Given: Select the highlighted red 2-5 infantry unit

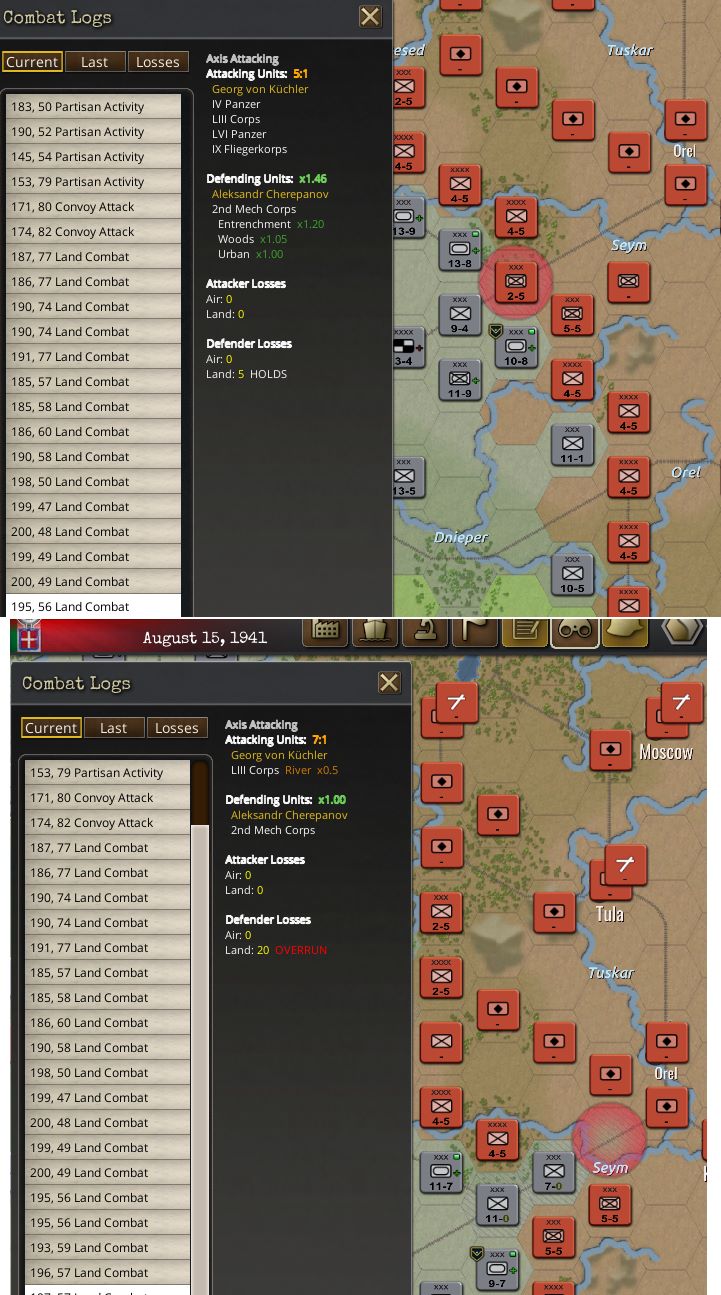Looking at the screenshot, I should [516, 282].
